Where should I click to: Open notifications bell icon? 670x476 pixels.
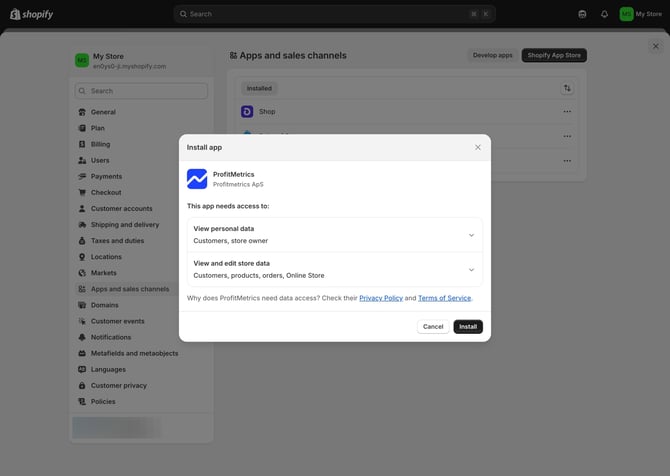point(604,14)
